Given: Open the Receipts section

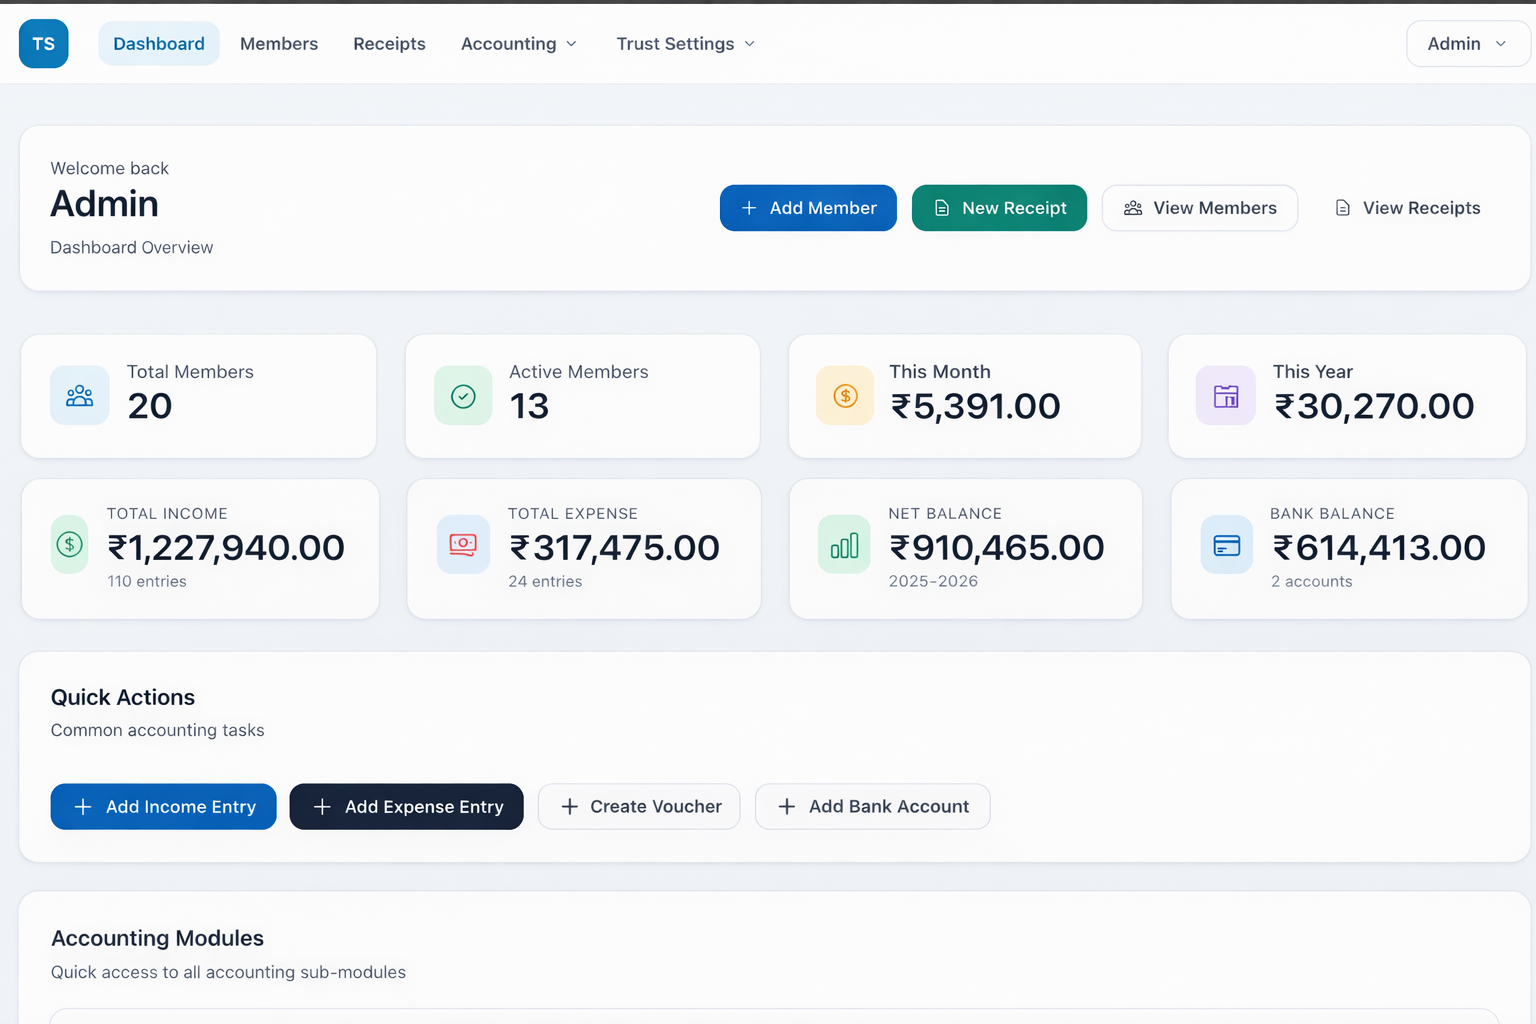Looking at the screenshot, I should pyautogui.click(x=389, y=44).
